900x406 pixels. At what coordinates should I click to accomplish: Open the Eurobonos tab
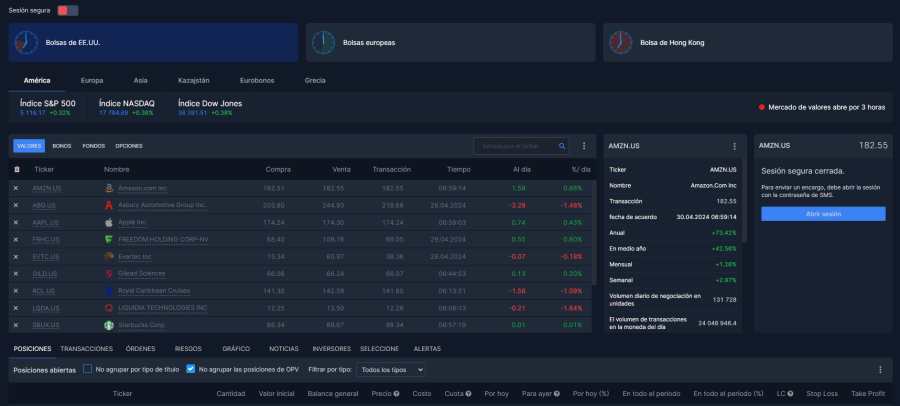coord(258,80)
